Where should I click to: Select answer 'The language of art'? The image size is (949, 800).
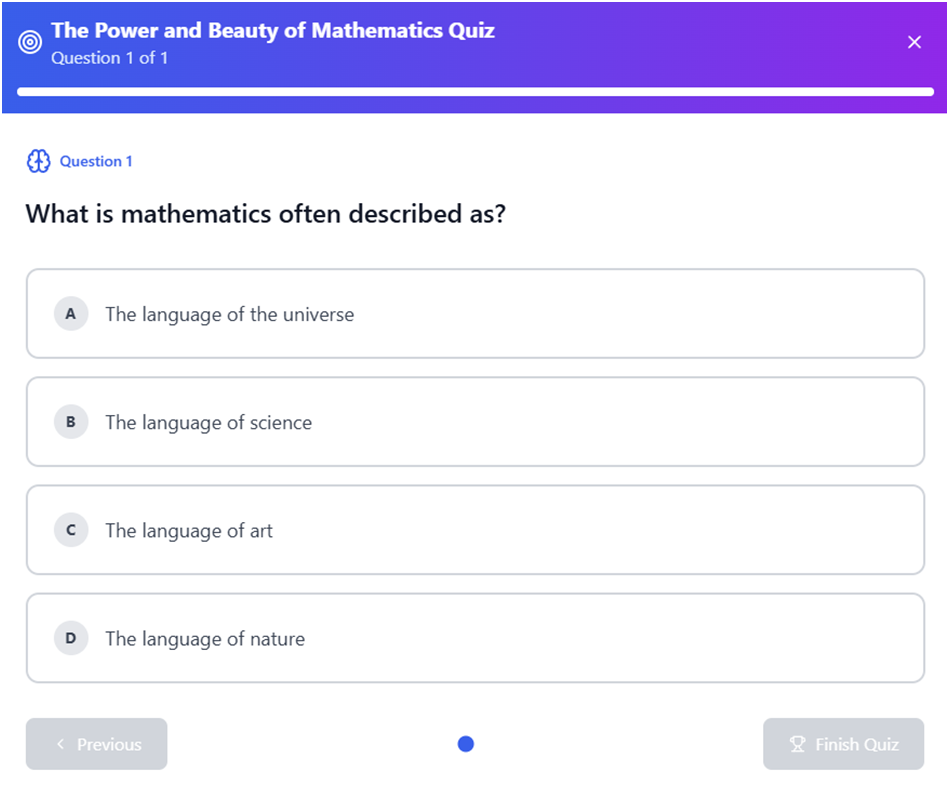coord(475,530)
